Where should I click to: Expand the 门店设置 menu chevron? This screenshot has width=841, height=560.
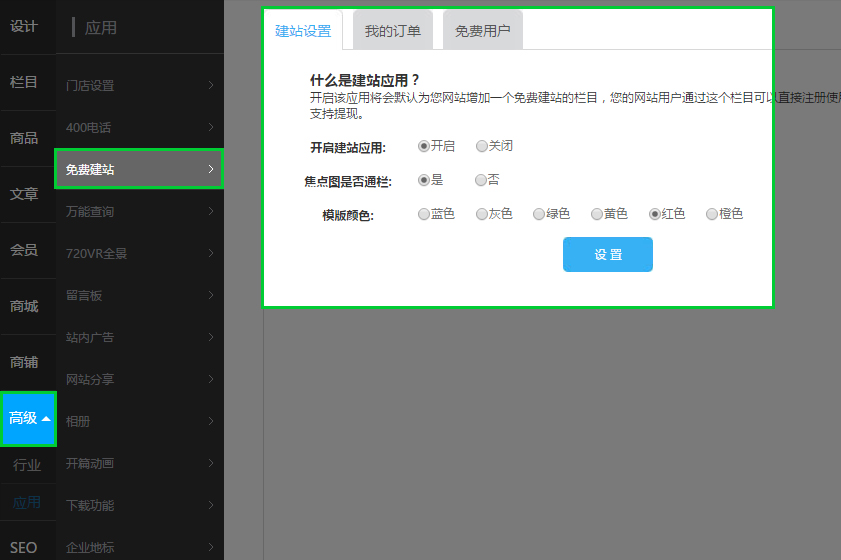211,86
